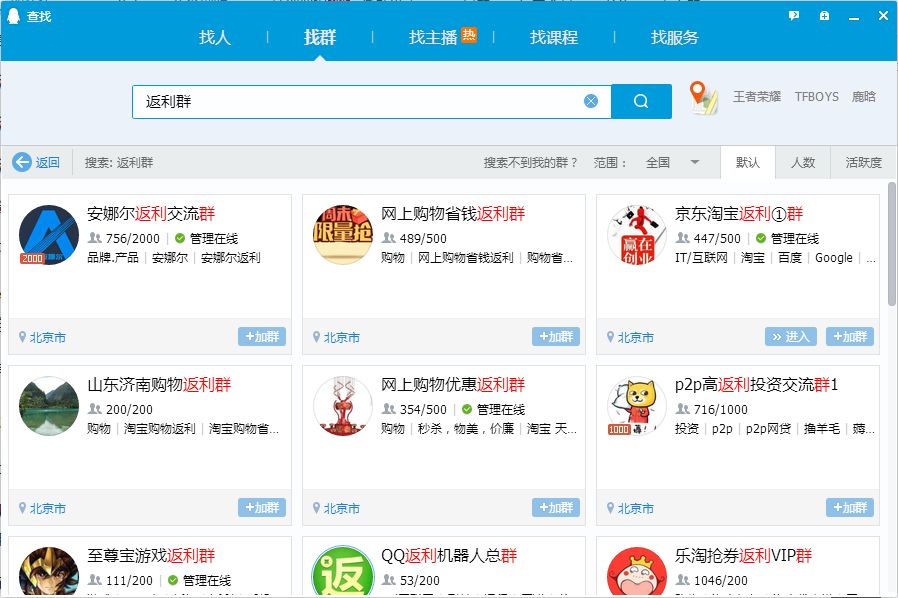Click 北京市 location on 网上购物优惠返利群 card

click(x=342, y=508)
